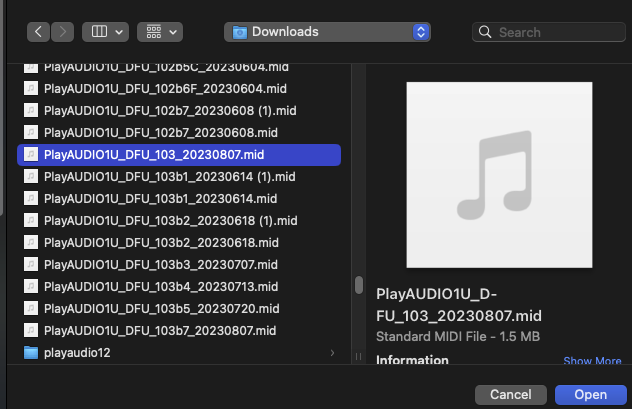Image resolution: width=632 pixels, height=409 pixels.
Task: Click the file list vertical scrollbar thumb
Action: pos(359,285)
